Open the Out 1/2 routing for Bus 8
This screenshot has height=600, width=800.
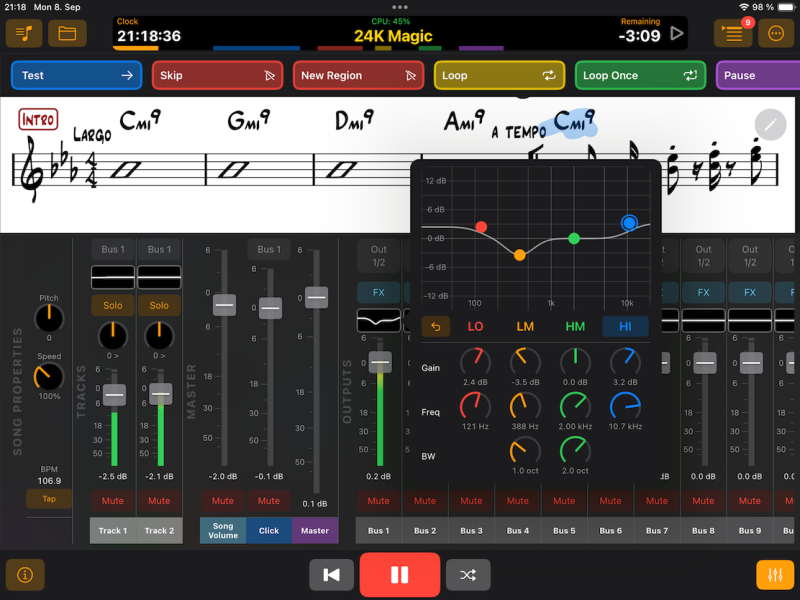coord(704,256)
